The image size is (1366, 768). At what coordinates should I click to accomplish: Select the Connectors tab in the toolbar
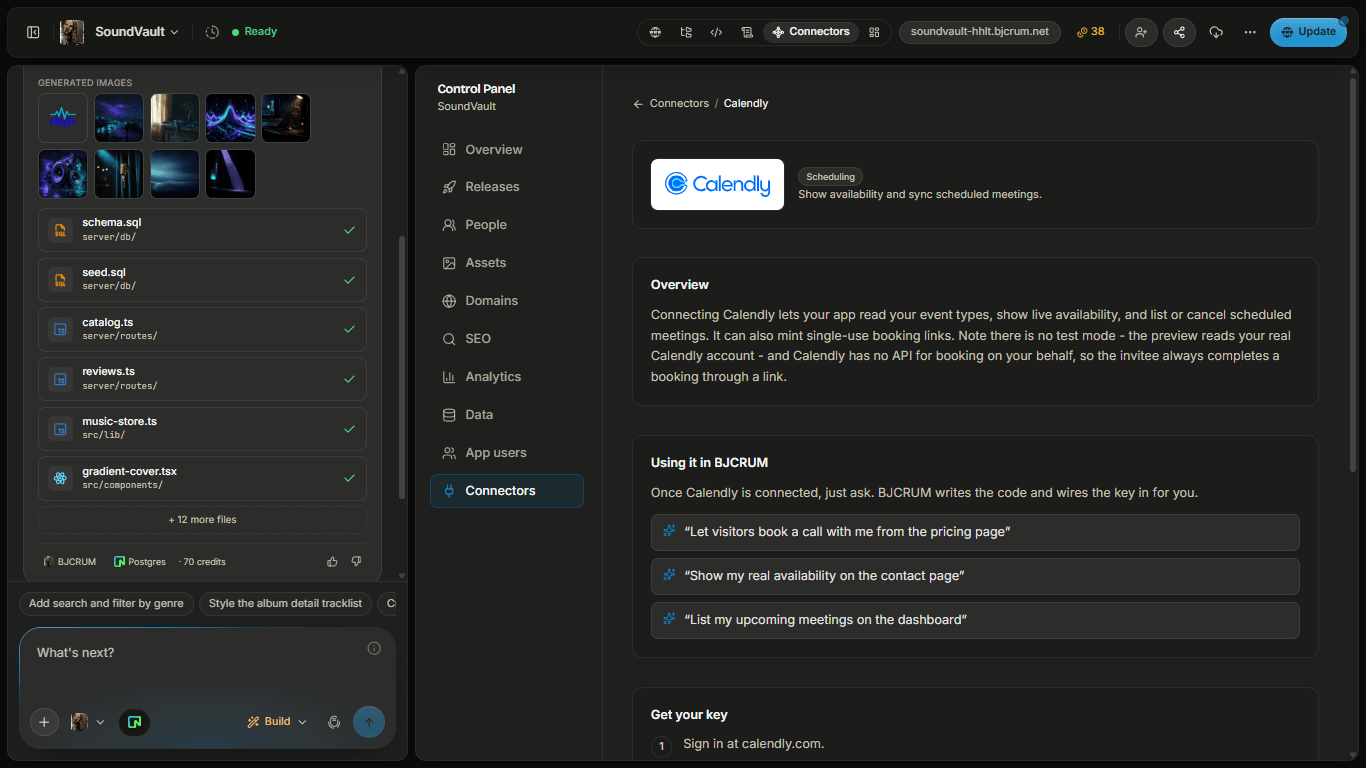pyautogui.click(x=811, y=32)
